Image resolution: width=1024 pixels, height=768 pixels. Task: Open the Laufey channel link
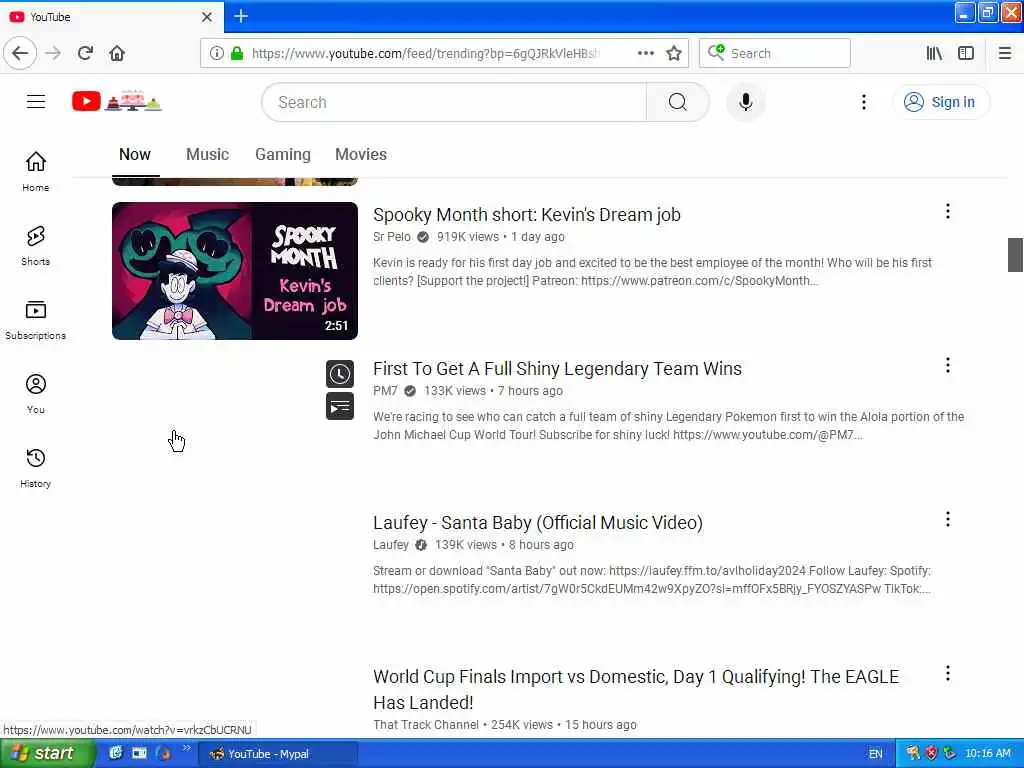(x=391, y=545)
